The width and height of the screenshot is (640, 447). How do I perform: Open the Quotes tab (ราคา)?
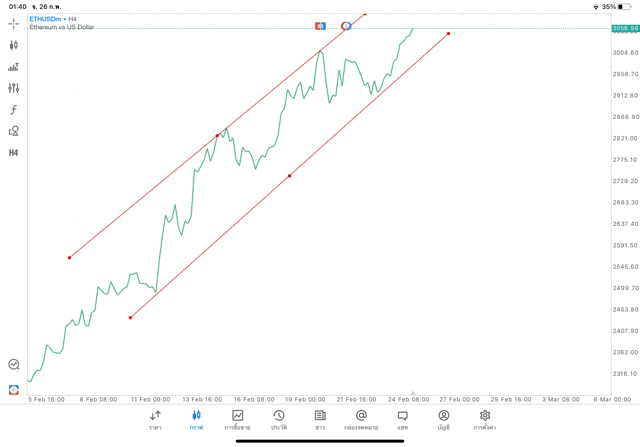coord(155,419)
